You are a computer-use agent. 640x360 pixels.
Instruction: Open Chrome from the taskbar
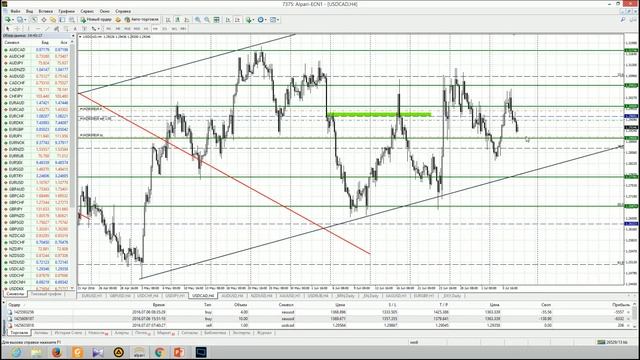[x=159, y=352]
